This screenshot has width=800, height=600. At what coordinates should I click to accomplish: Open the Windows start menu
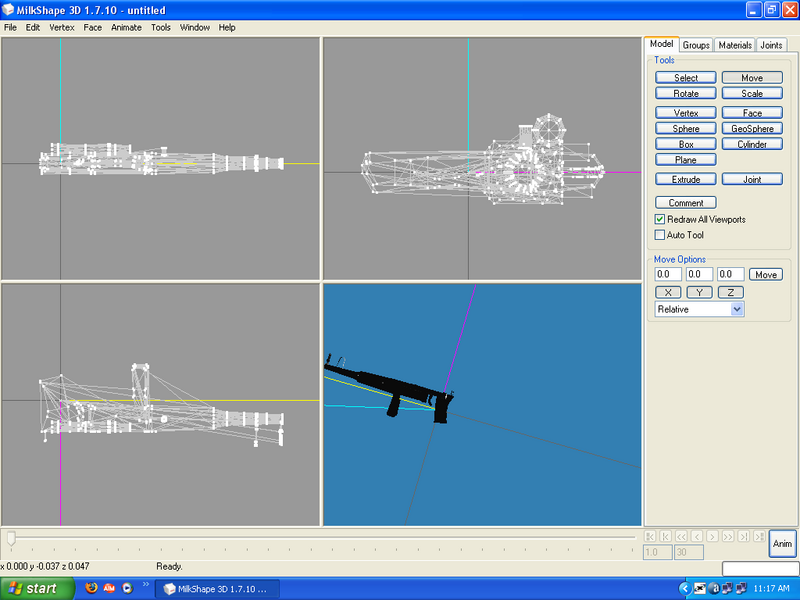pos(37,589)
